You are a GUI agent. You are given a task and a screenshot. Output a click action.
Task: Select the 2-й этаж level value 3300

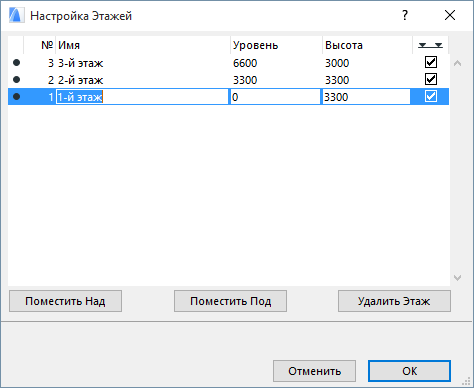(245, 80)
